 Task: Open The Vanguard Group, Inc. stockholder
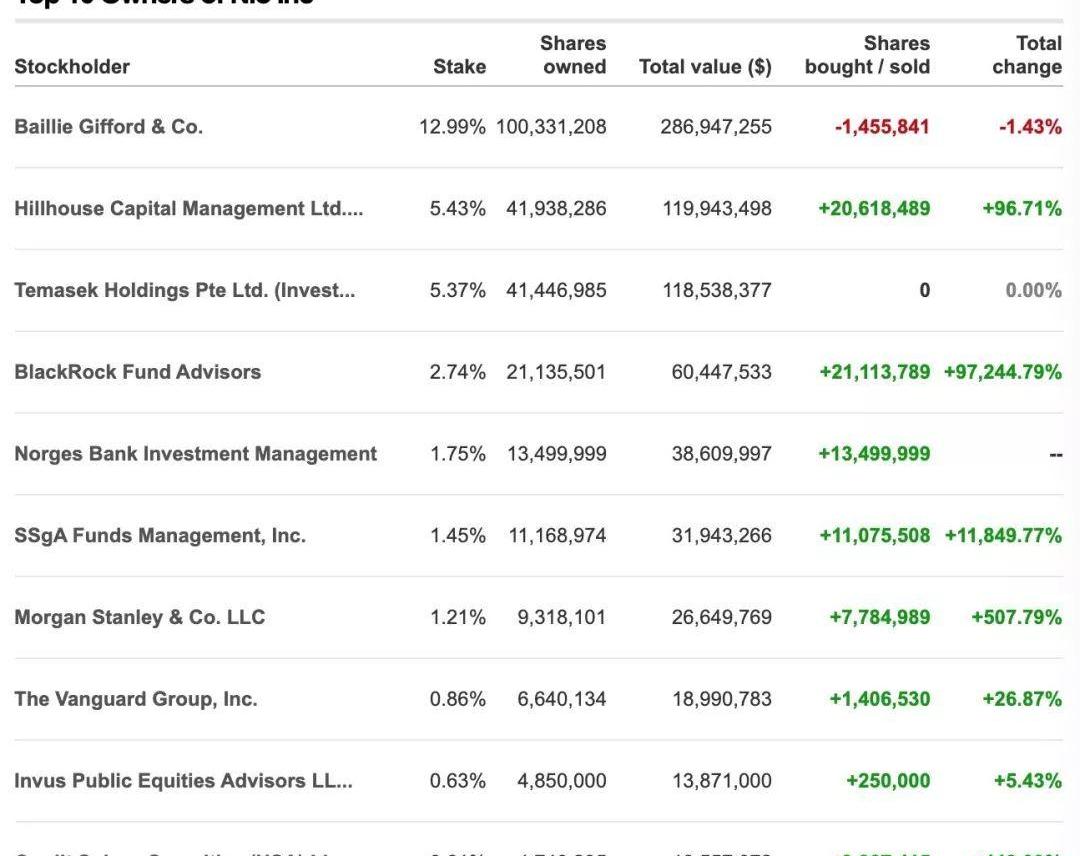136,699
